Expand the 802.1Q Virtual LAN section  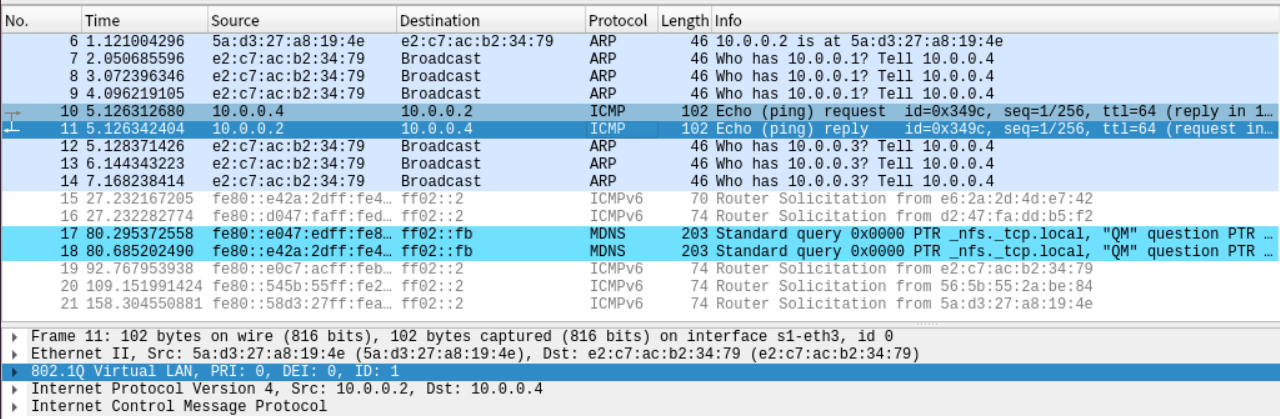(x=15, y=371)
